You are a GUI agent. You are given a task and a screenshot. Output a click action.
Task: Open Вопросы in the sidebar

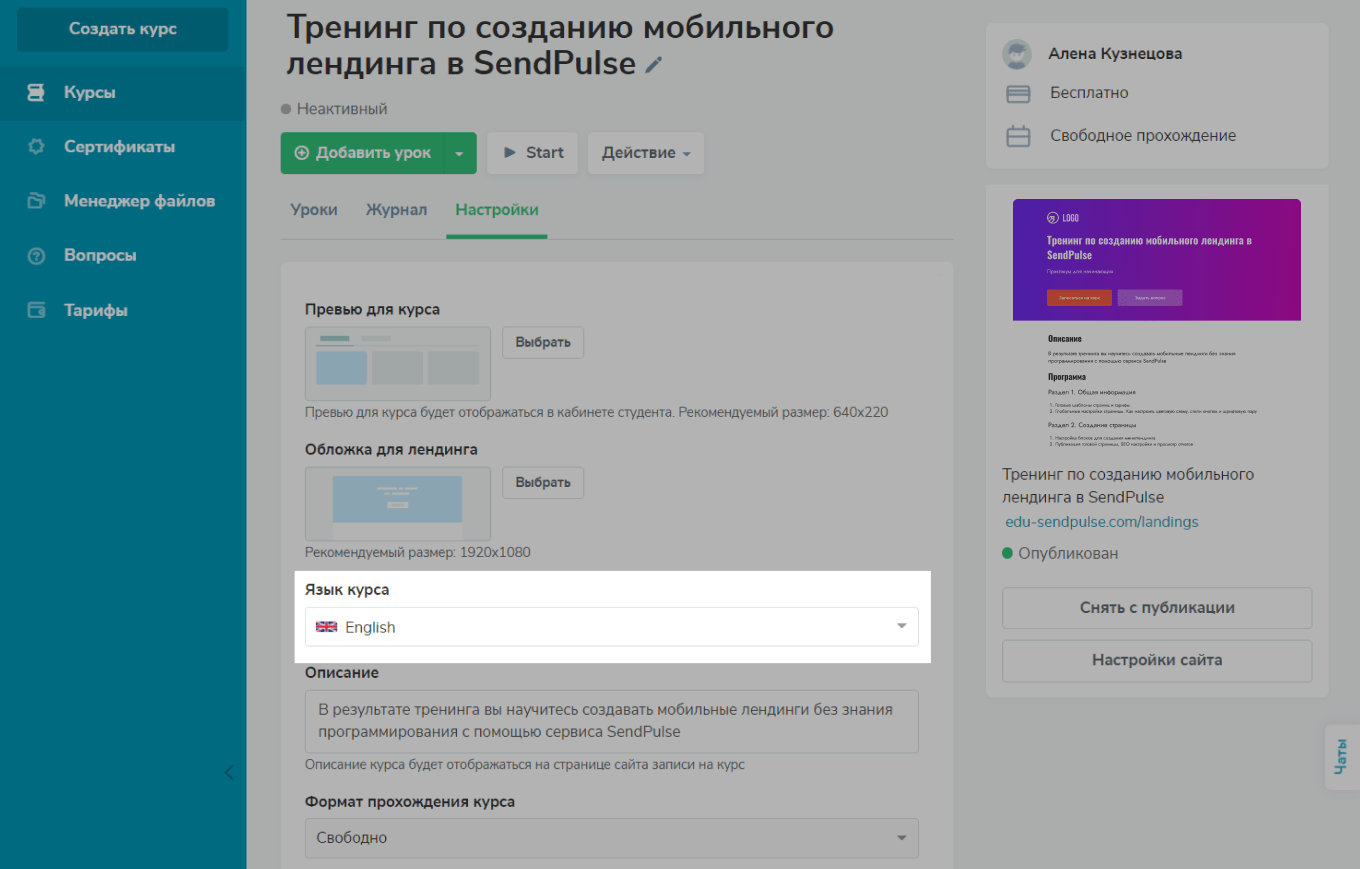point(123,256)
